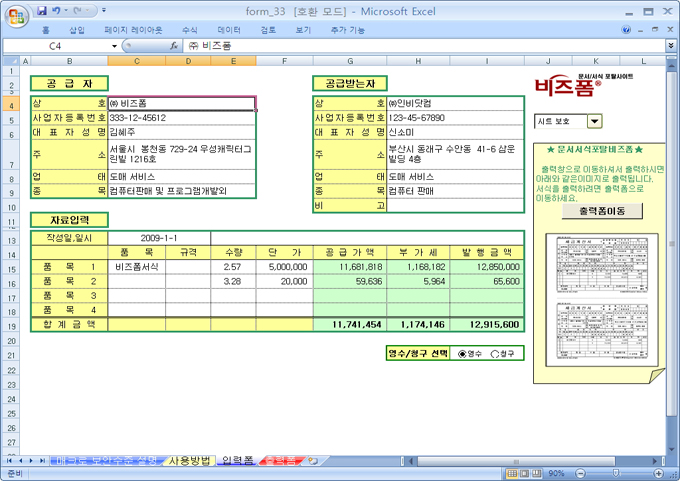This screenshot has height=481, width=680.
Task: Select the 영수 radio button
Action: point(461,353)
